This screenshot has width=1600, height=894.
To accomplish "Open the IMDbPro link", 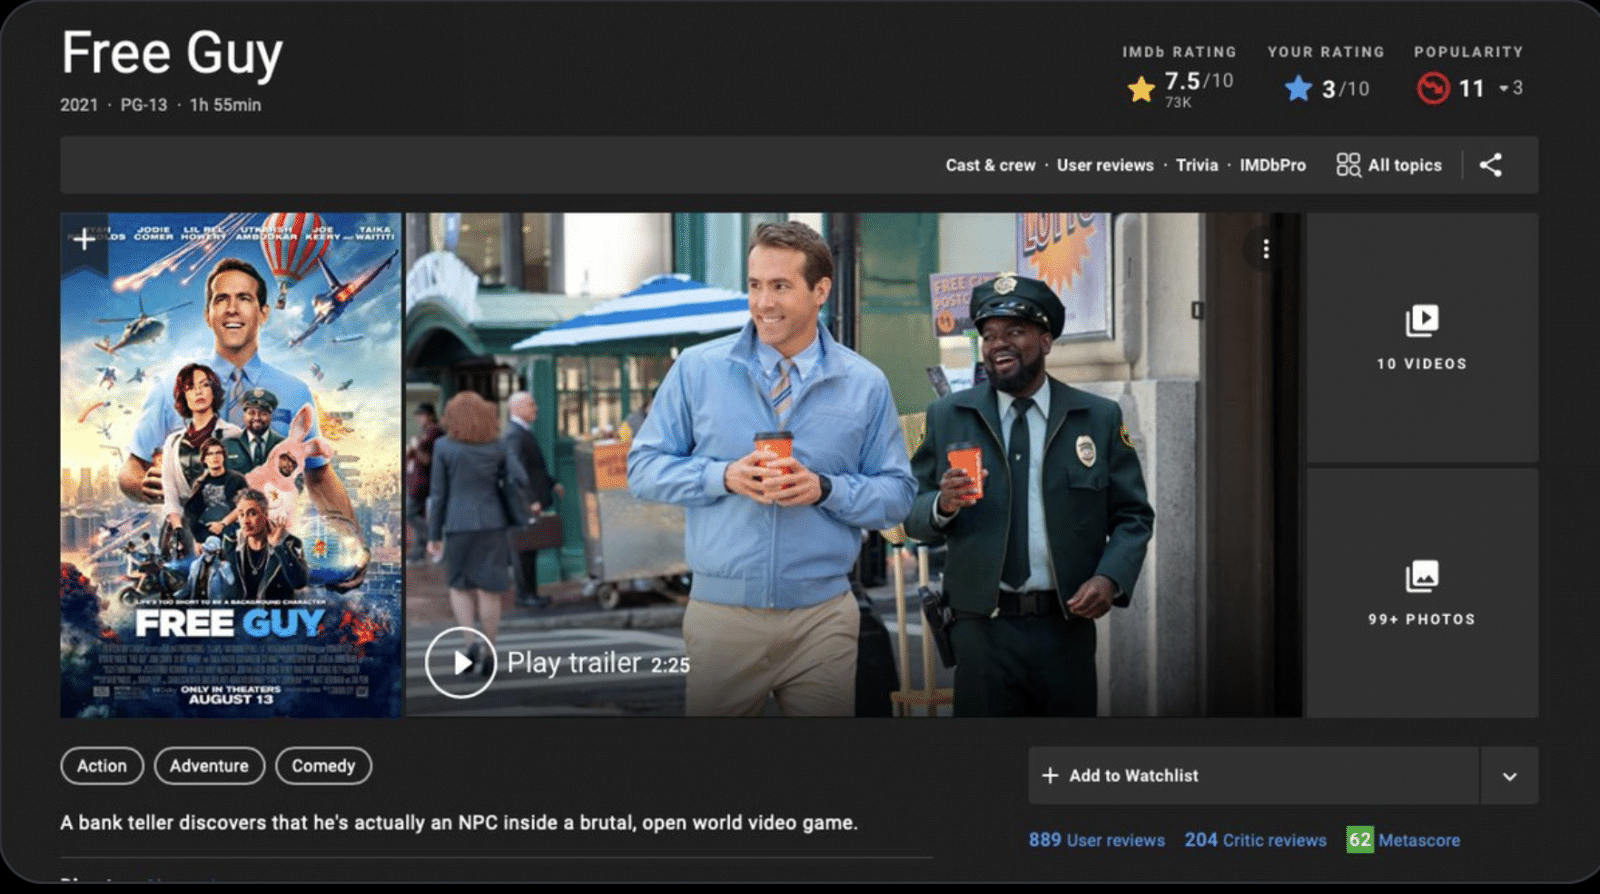I will tap(1272, 165).
